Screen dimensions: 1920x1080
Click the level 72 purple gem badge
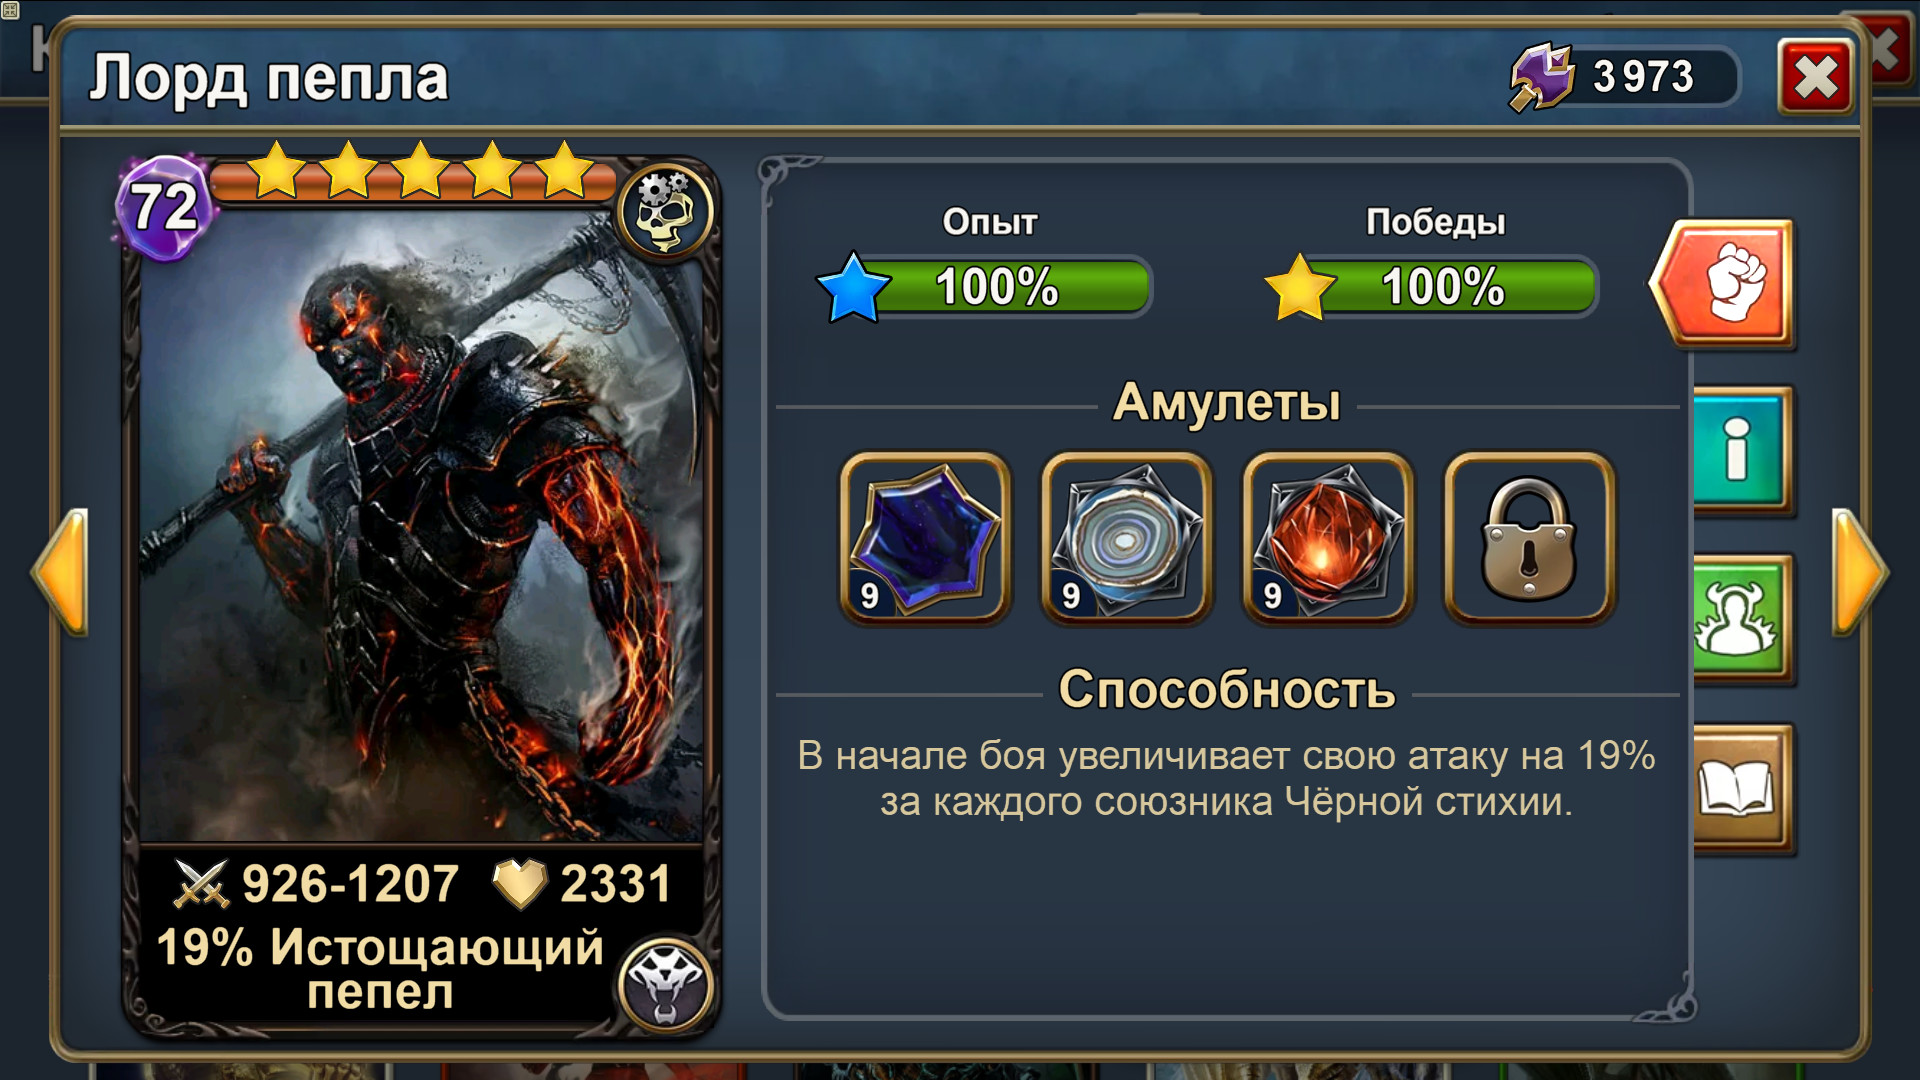point(165,208)
